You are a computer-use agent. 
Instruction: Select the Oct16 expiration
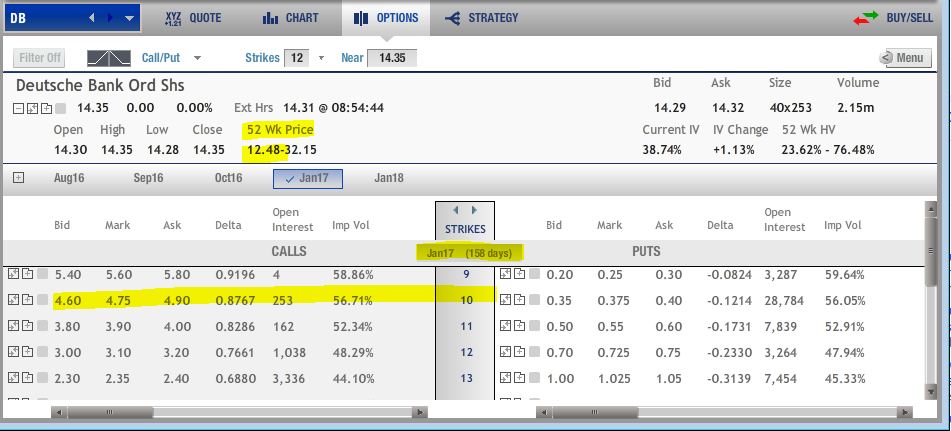tap(229, 178)
